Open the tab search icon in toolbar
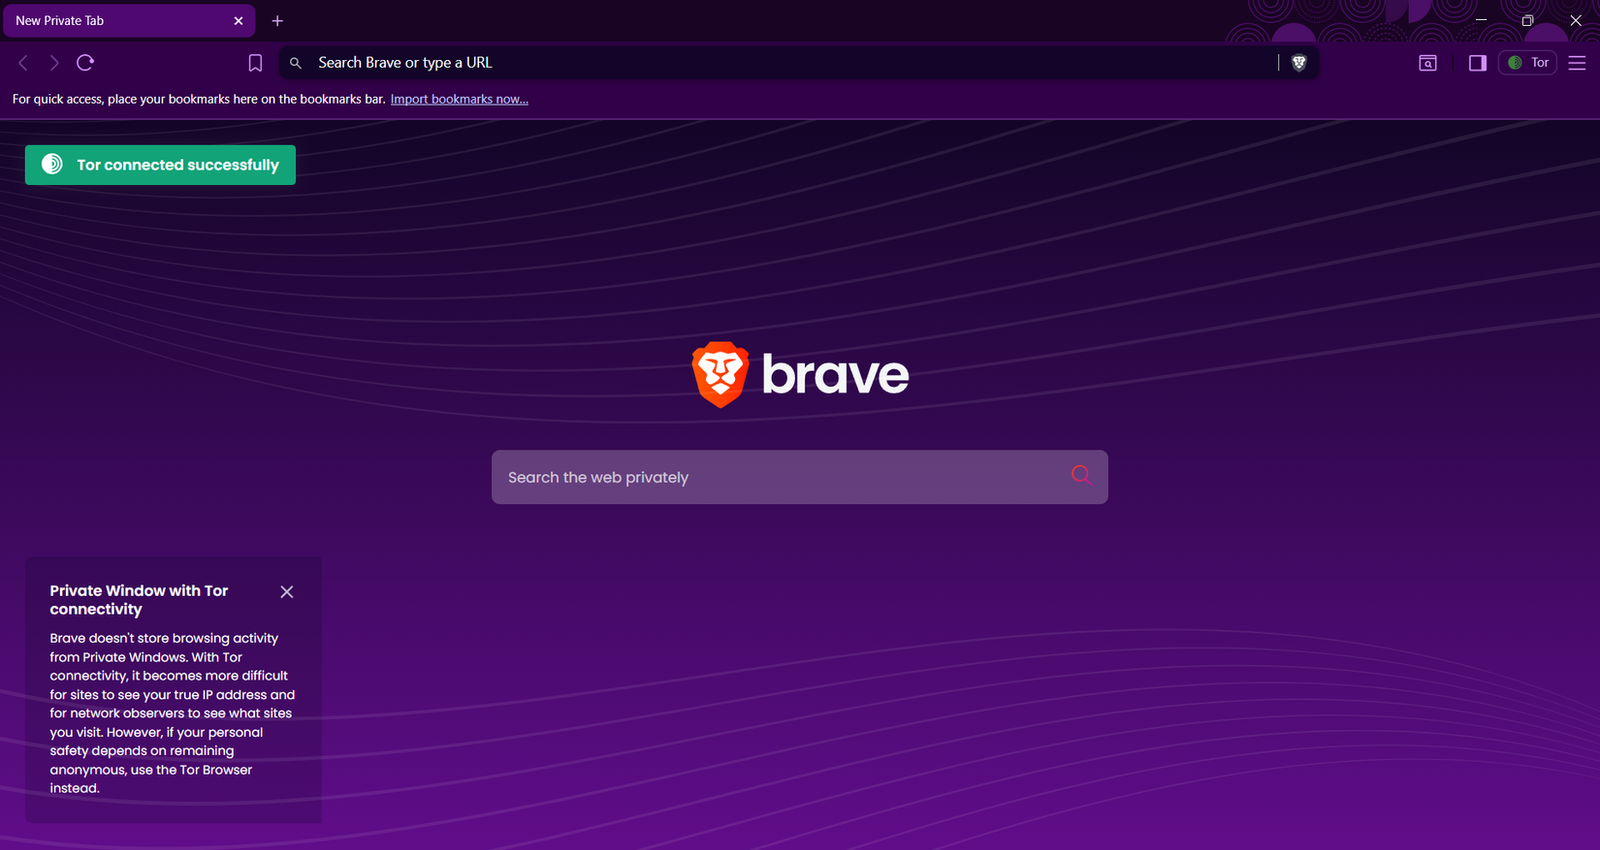Image resolution: width=1600 pixels, height=850 pixels. [x=1428, y=63]
